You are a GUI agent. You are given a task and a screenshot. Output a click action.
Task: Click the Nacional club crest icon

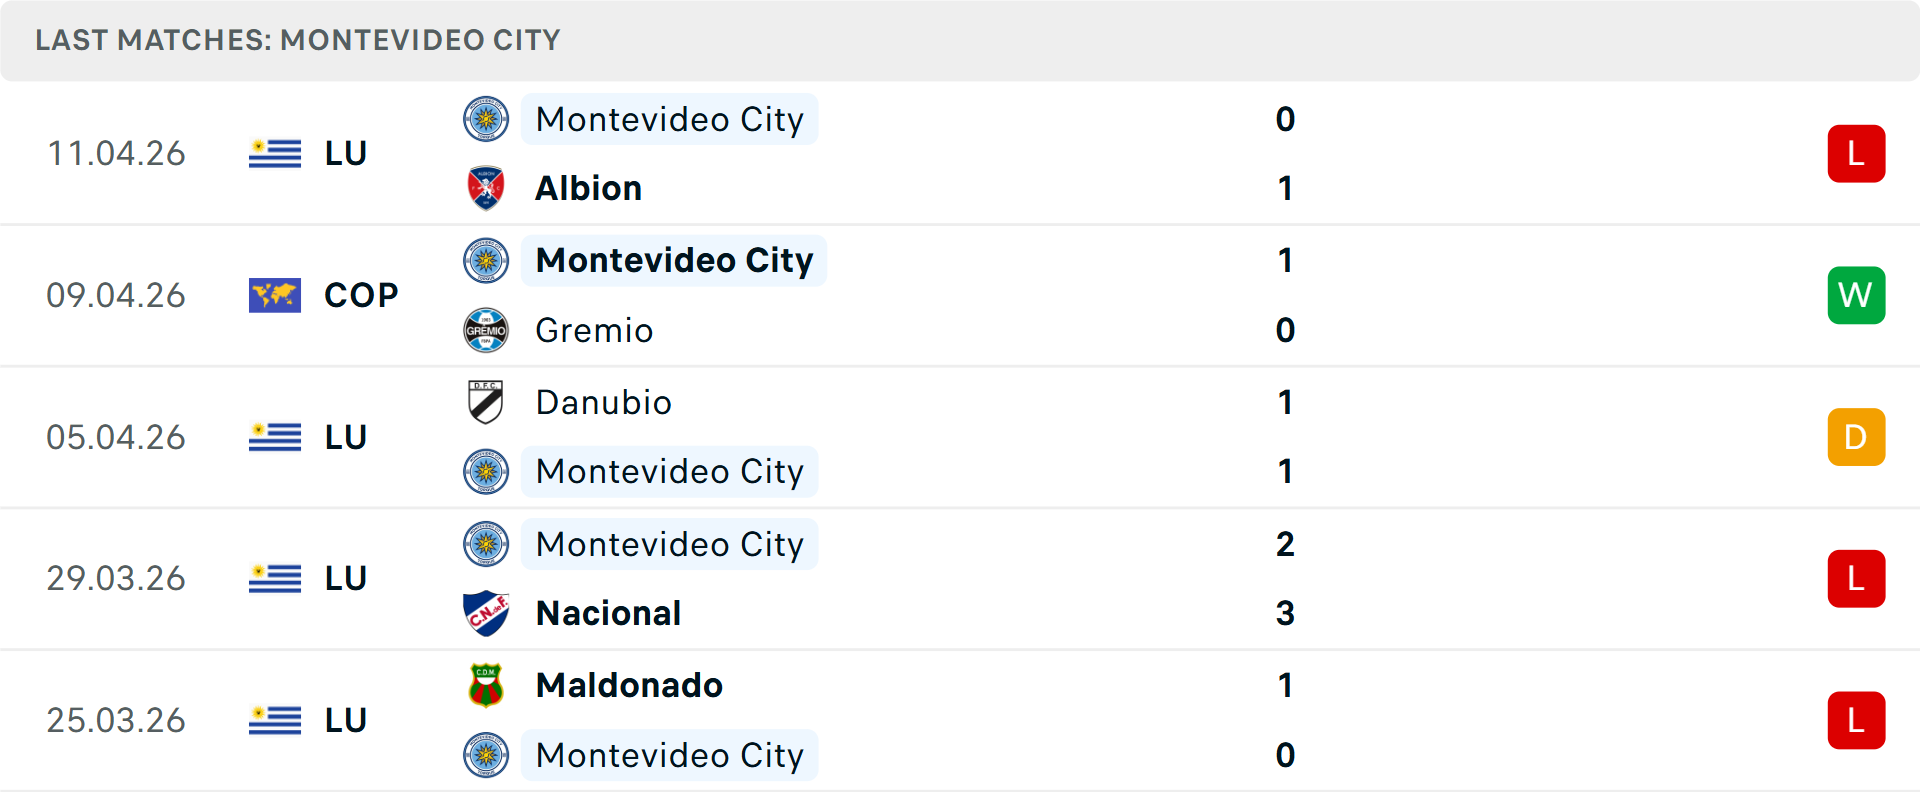pyautogui.click(x=486, y=613)
